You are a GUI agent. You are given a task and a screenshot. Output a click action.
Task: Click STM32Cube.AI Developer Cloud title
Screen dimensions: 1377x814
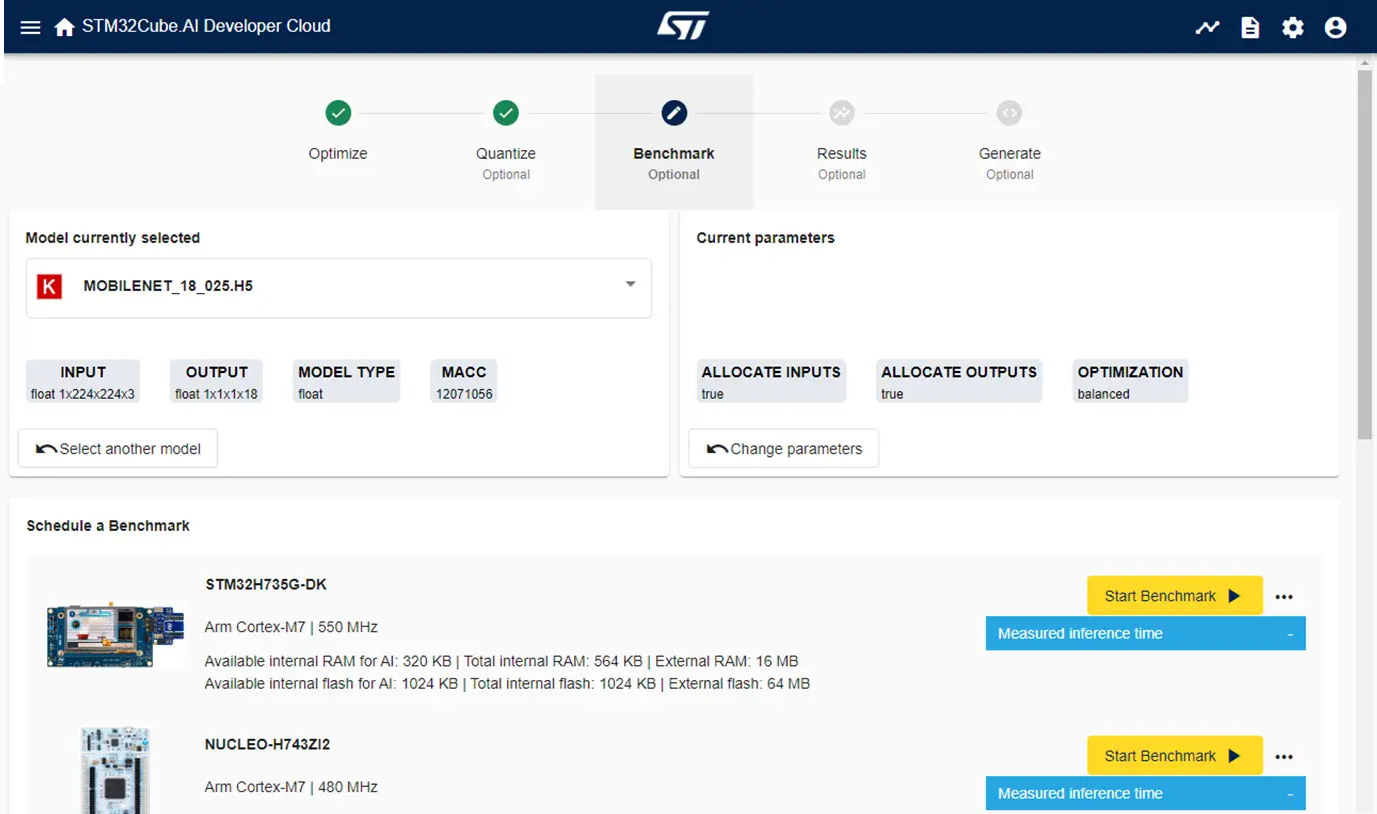(x=207, y=26)
